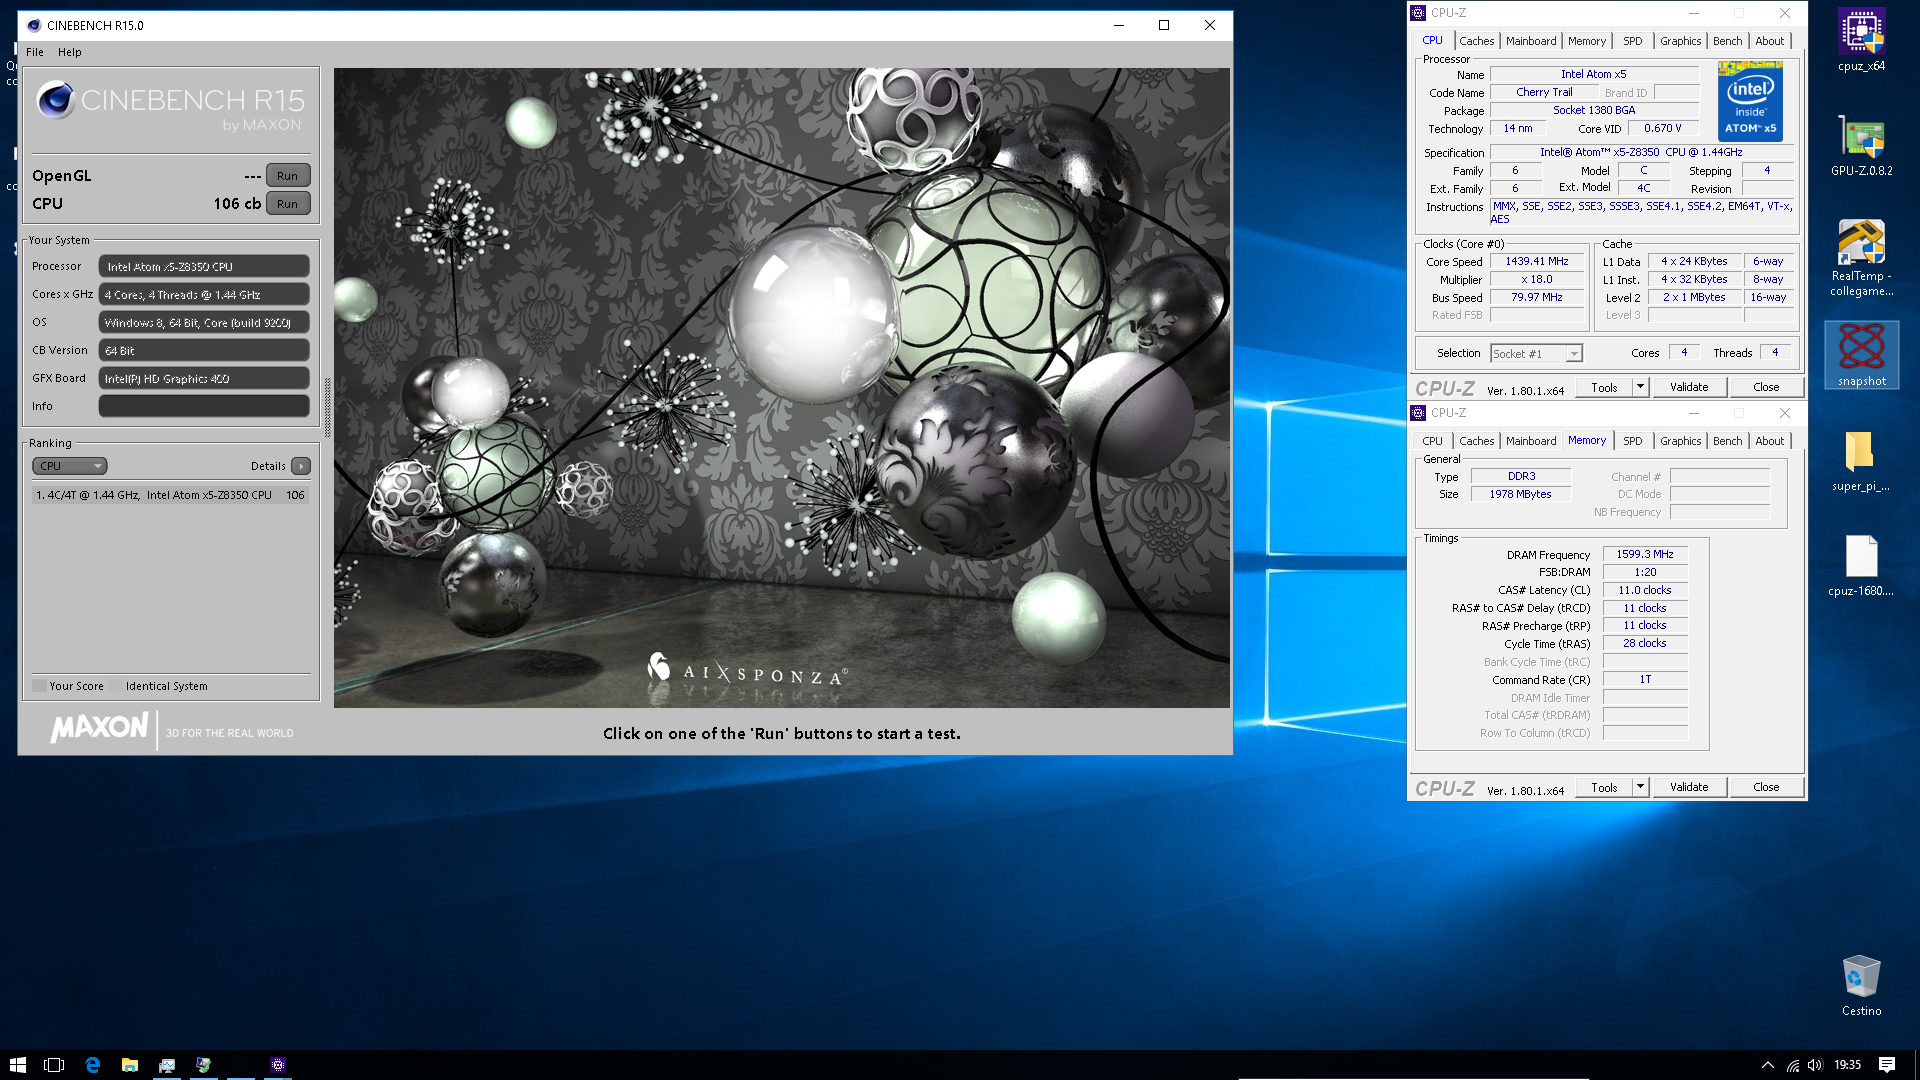Click the Processor field in Cinebench
This screenshot has height=1080, width=1920.
click(204, 266)
